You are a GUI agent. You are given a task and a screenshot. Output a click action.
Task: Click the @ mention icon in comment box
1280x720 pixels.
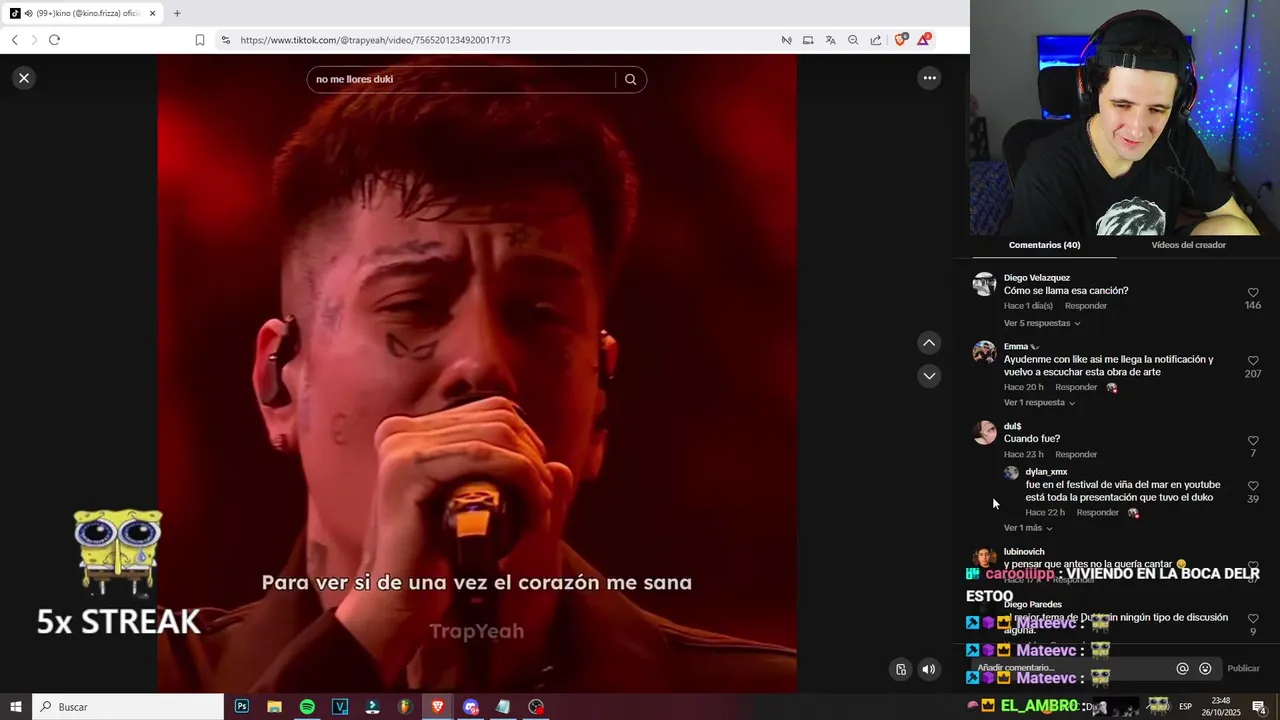pyautogui.click(x=1182, y=669)
